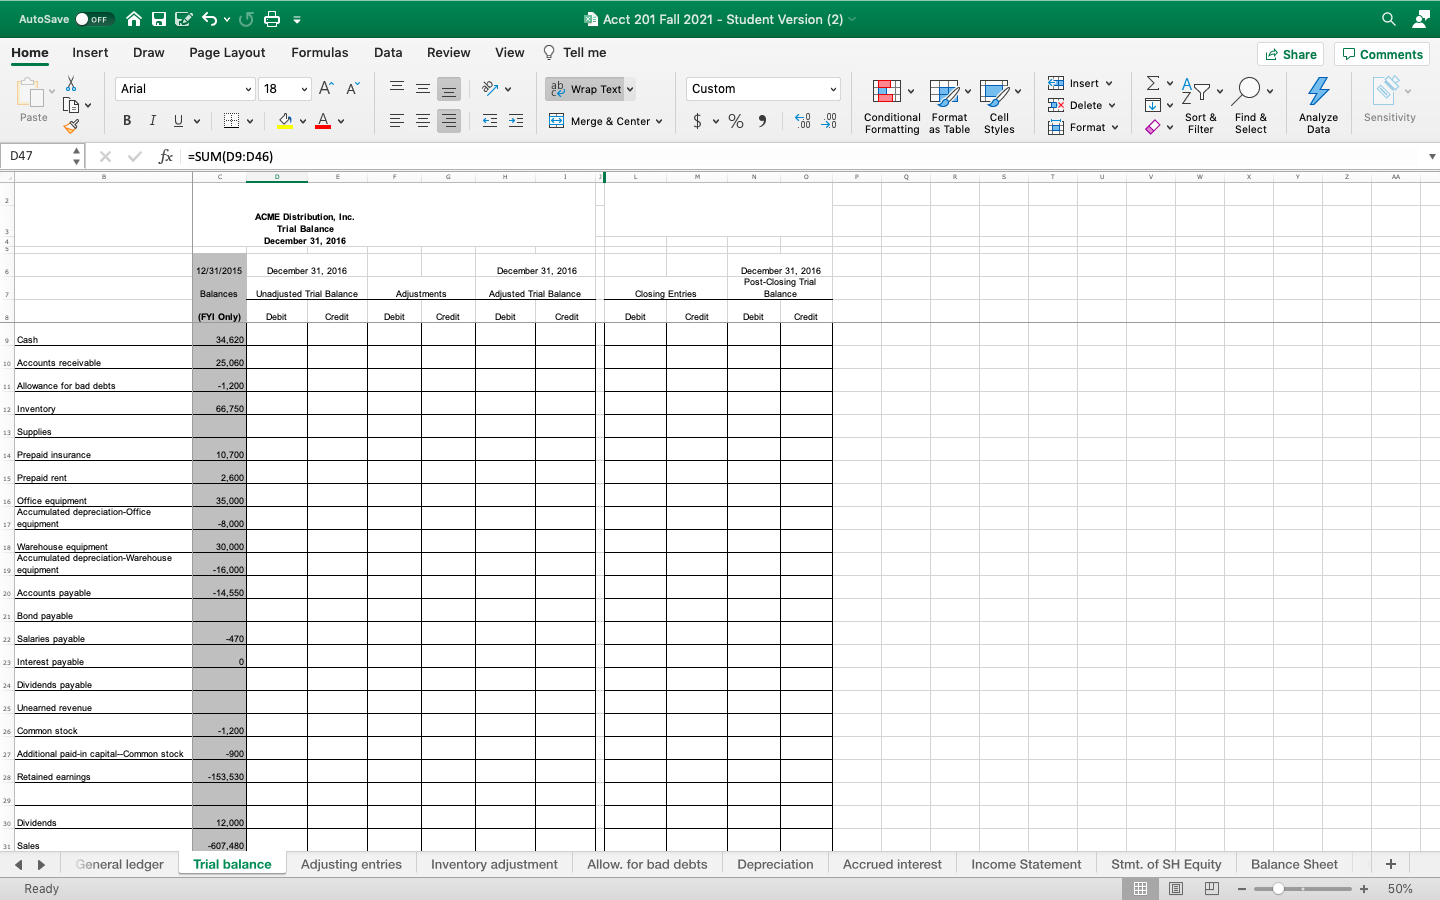Screen dimensions: 1440x900
Task: Increase decimal places
Action: click(x=802, y=121)
